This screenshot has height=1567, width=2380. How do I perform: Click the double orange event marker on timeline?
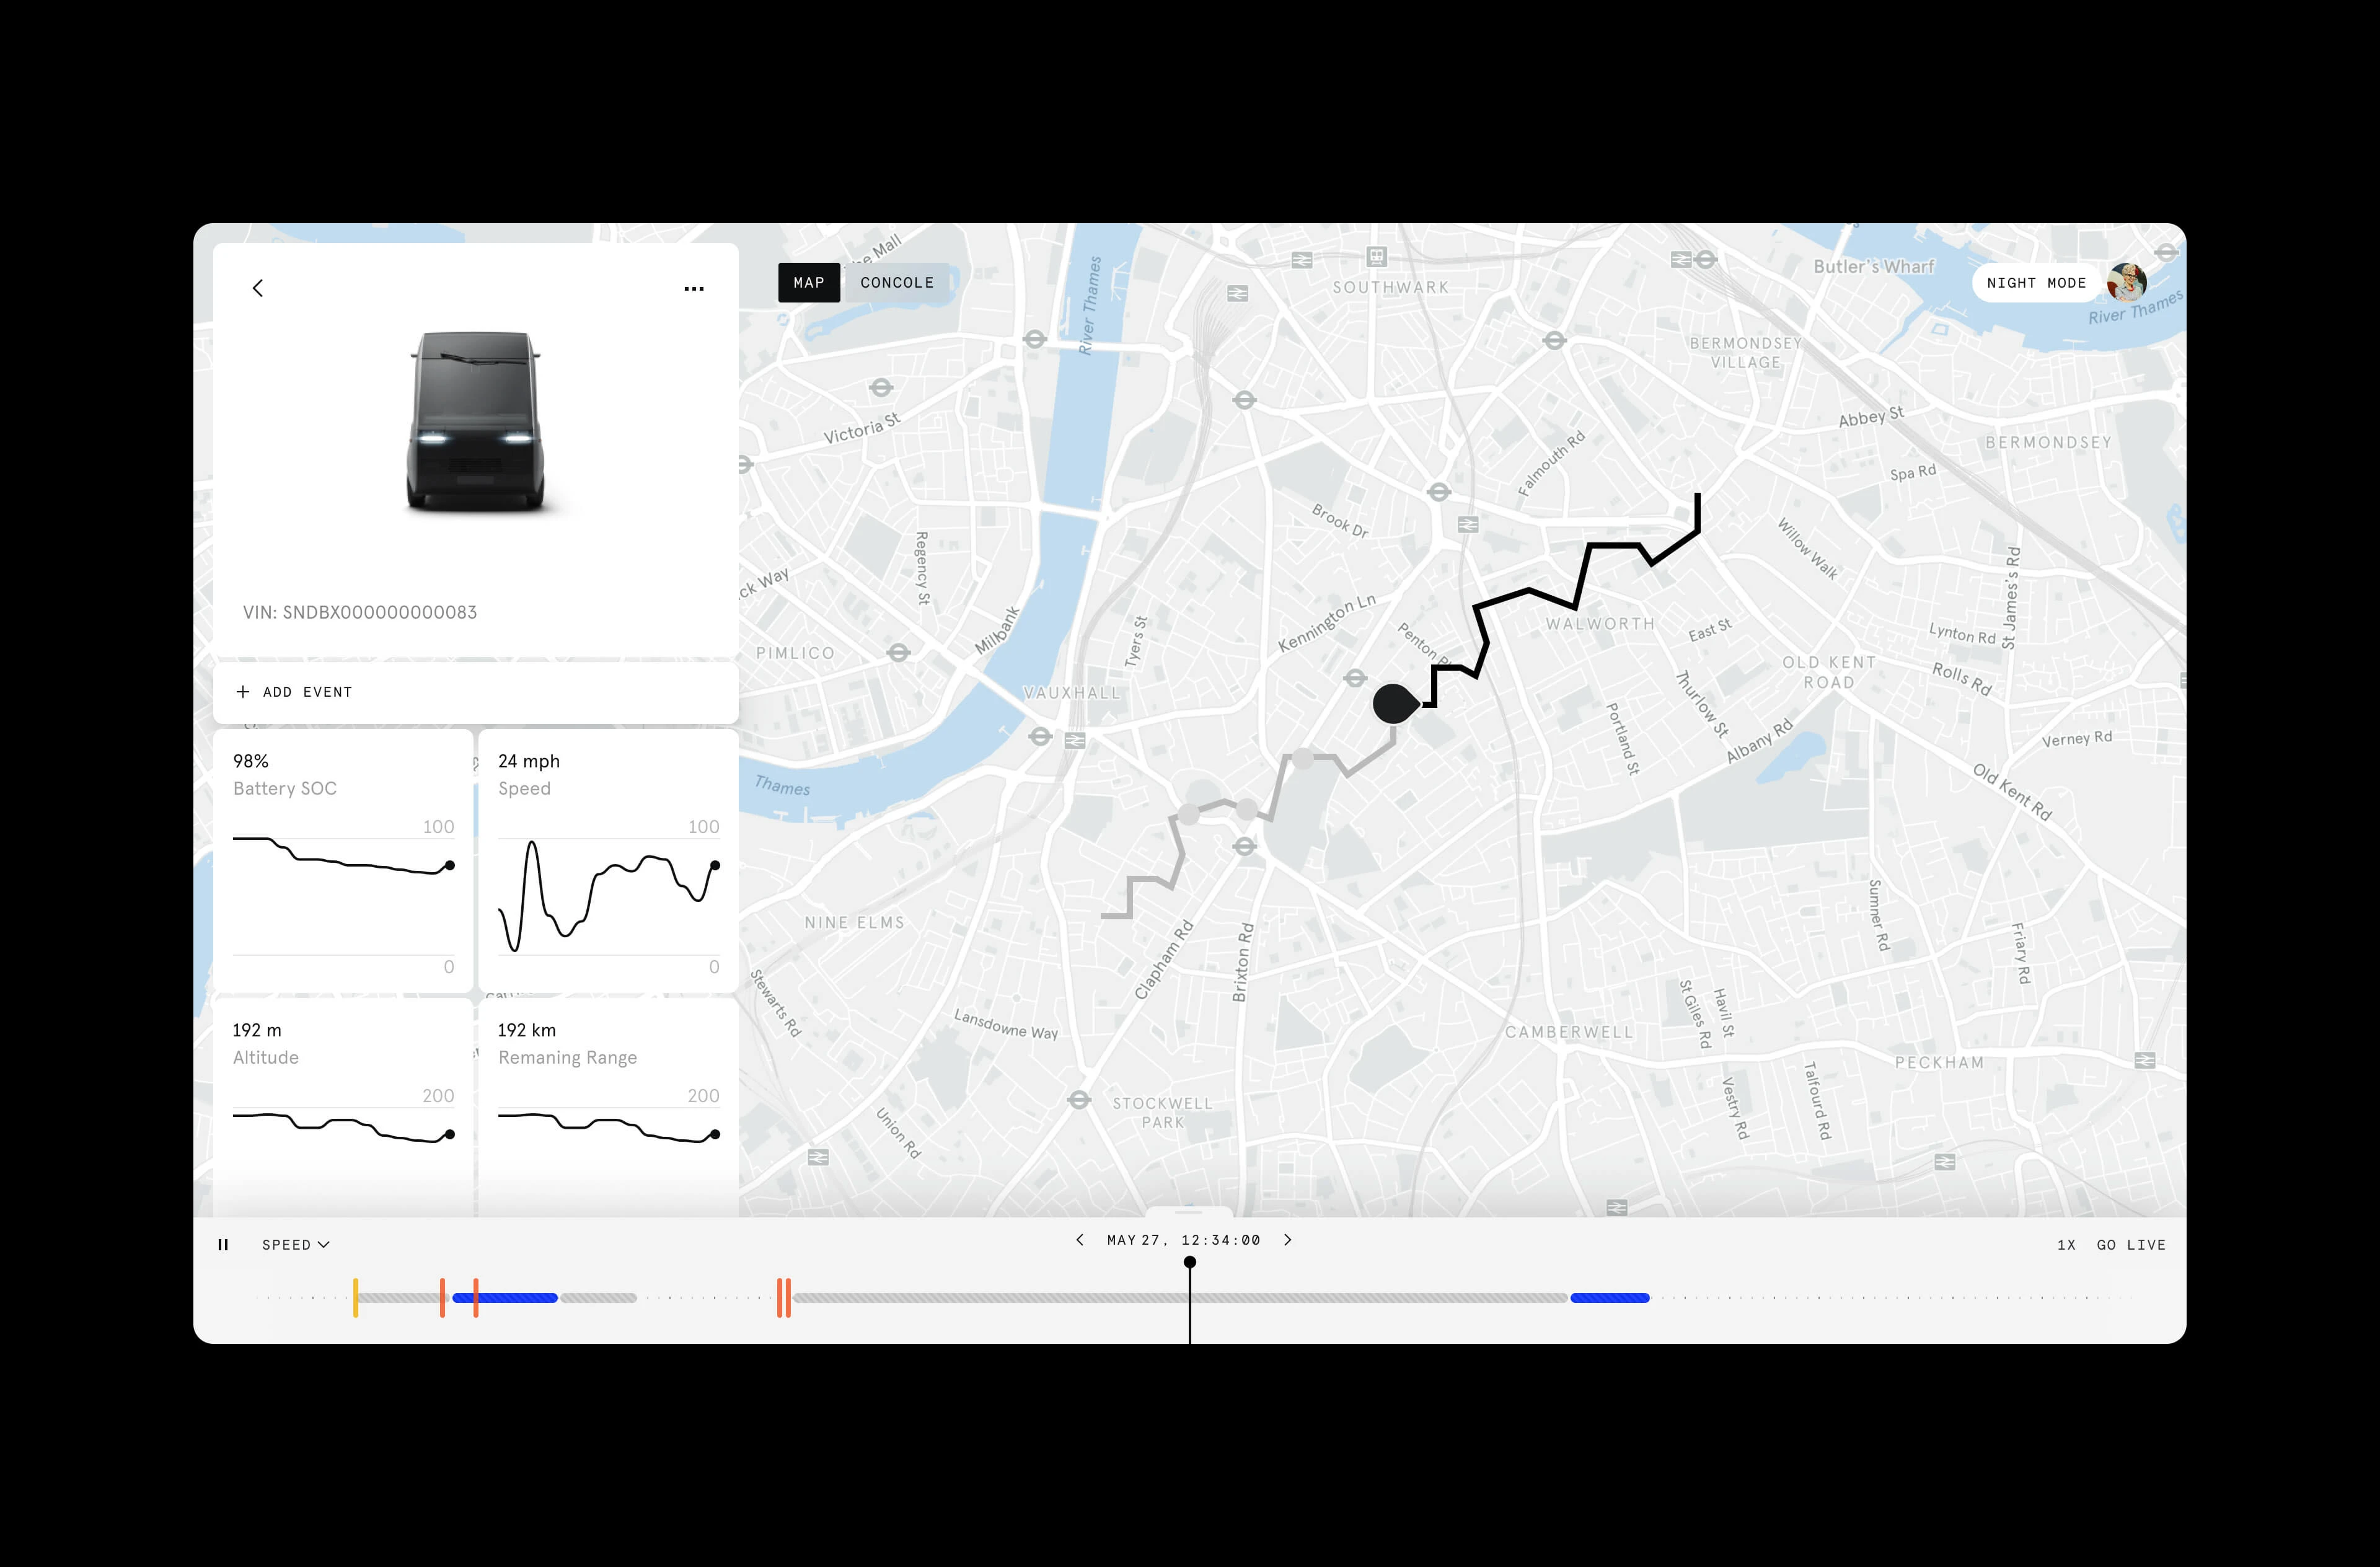[784, 1298]
